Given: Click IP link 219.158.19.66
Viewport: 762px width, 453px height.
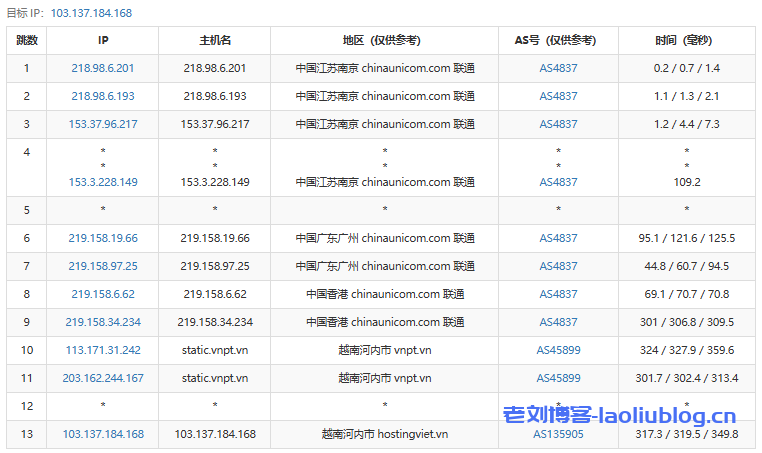Looking at the screenshot, I should [x=103, y=238].
